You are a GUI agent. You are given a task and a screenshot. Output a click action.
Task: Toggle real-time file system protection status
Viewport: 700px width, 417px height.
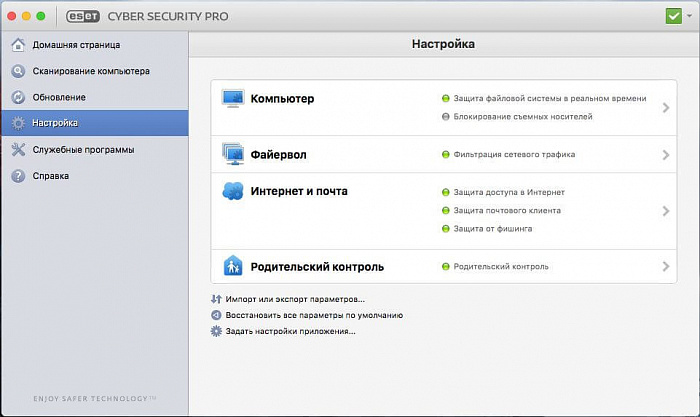[446, 99]
